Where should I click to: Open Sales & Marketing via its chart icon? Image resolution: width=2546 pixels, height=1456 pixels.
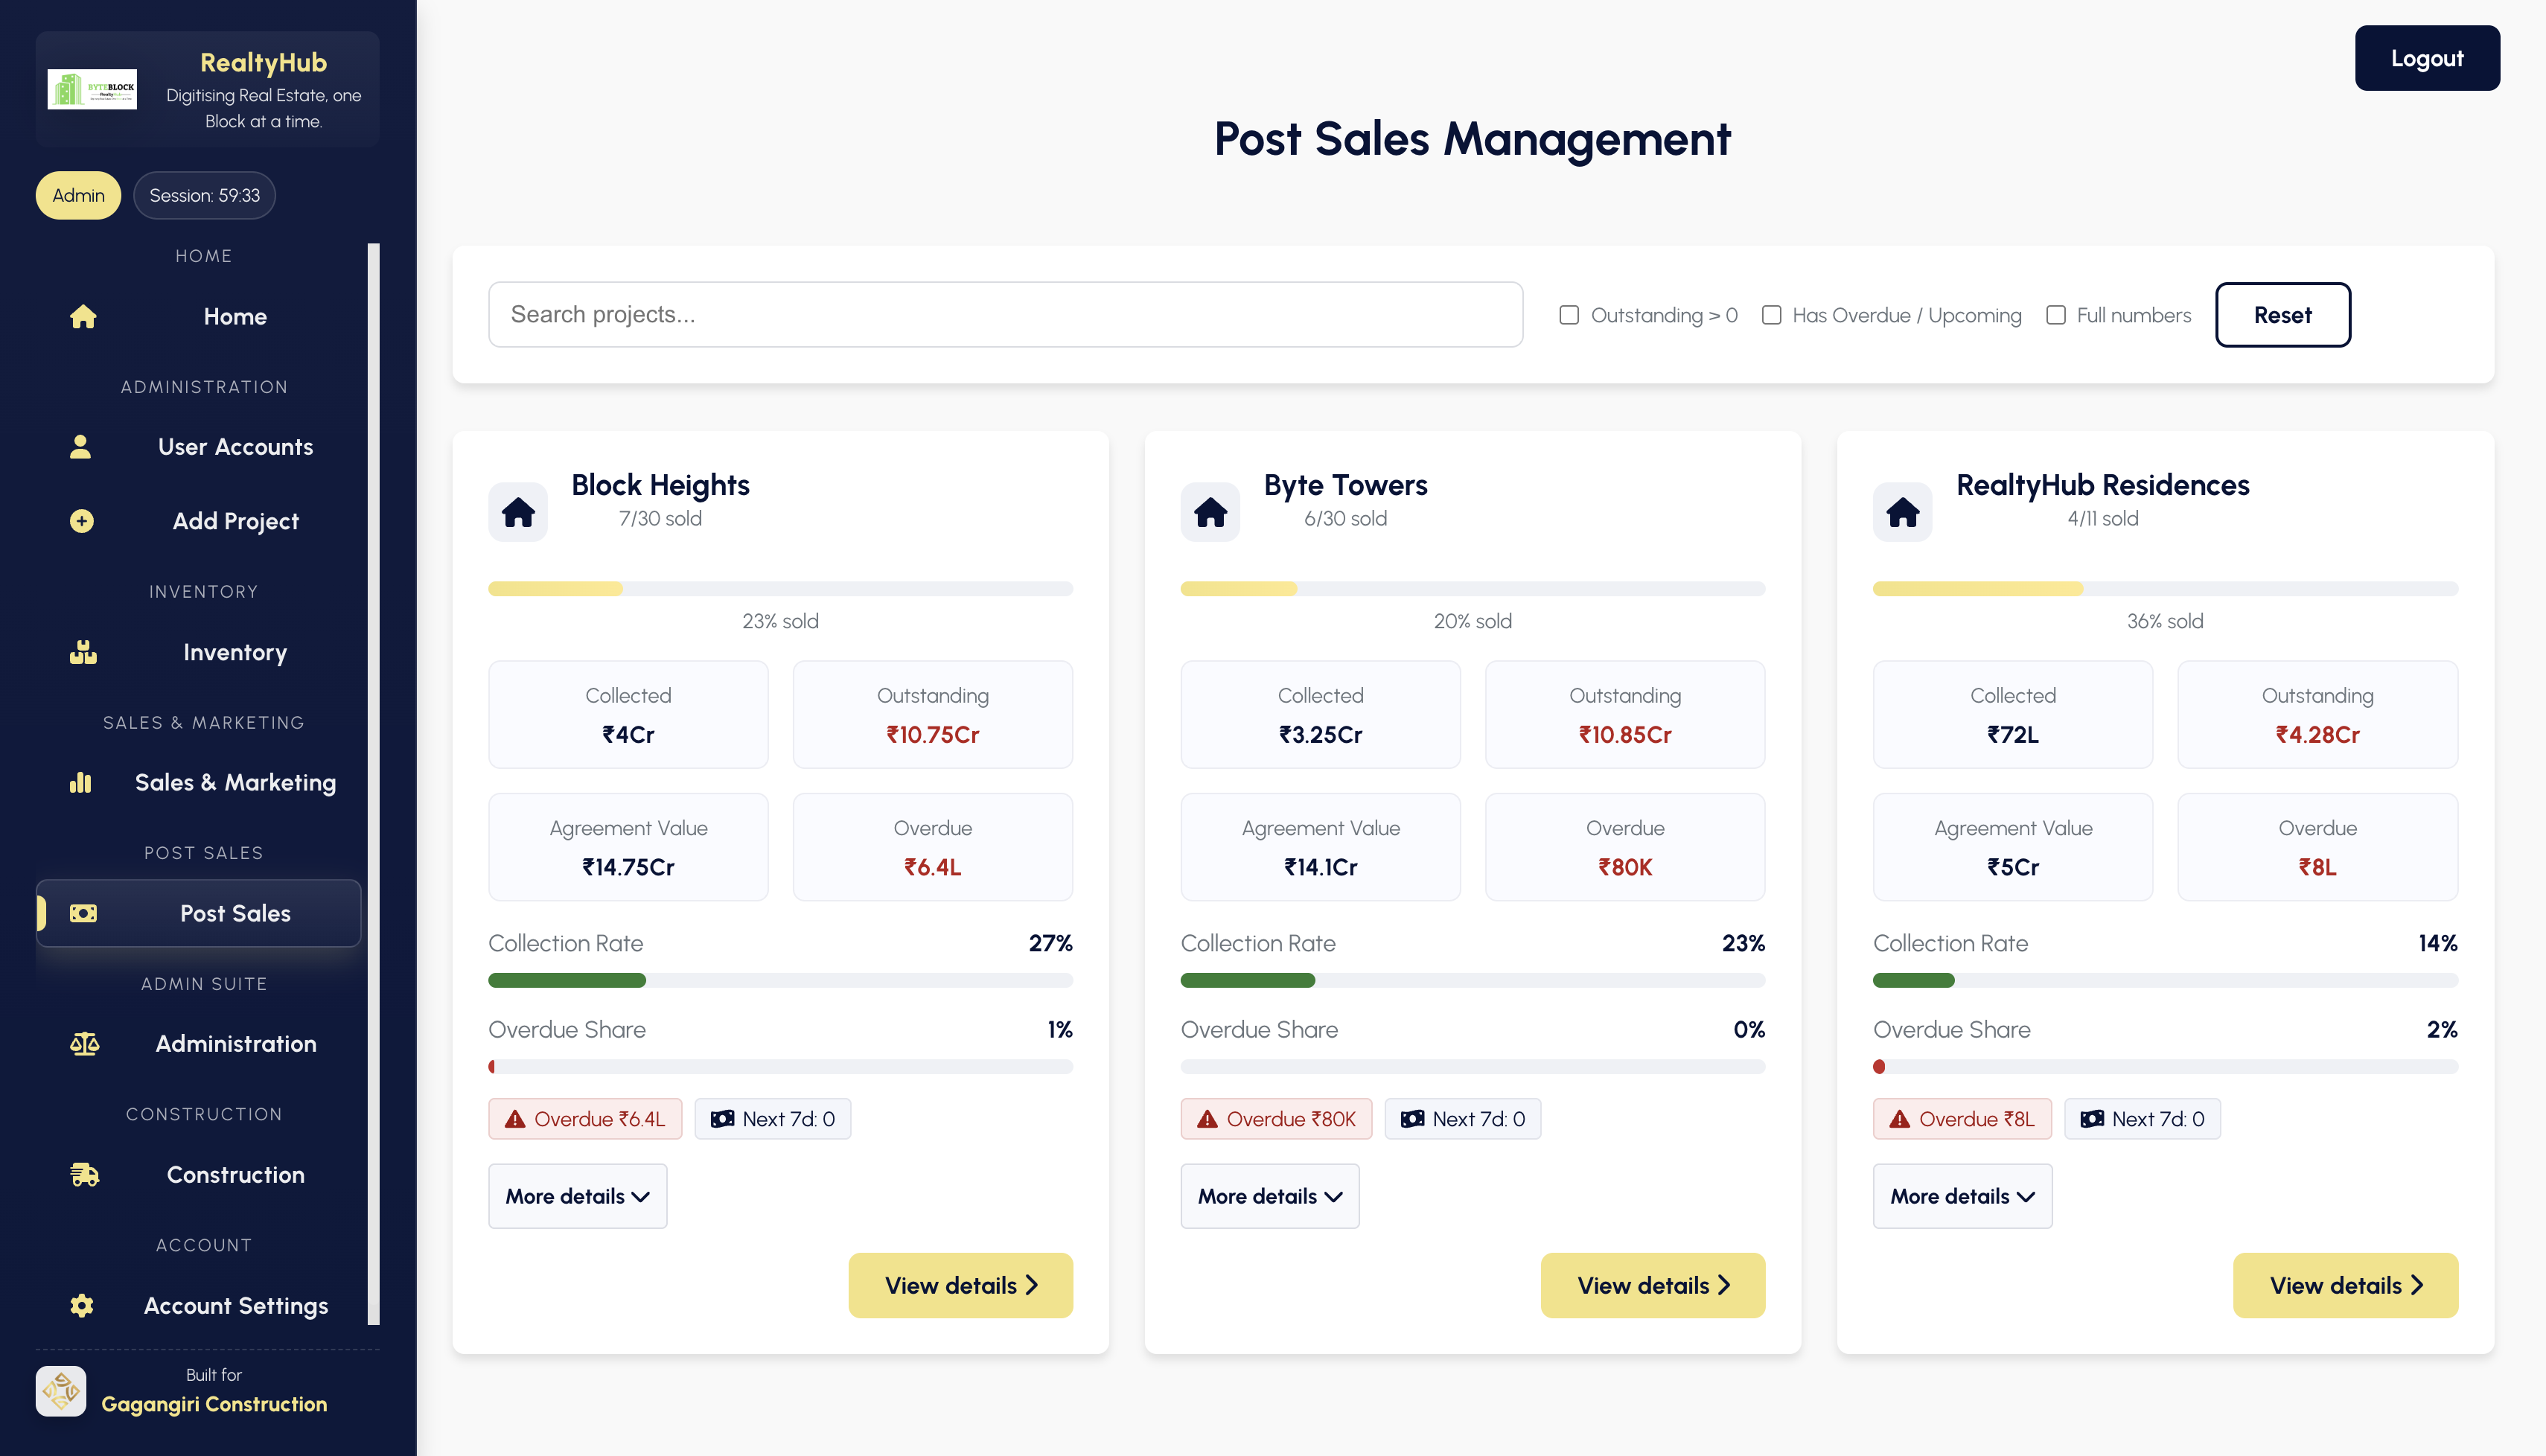pos(83,782)
